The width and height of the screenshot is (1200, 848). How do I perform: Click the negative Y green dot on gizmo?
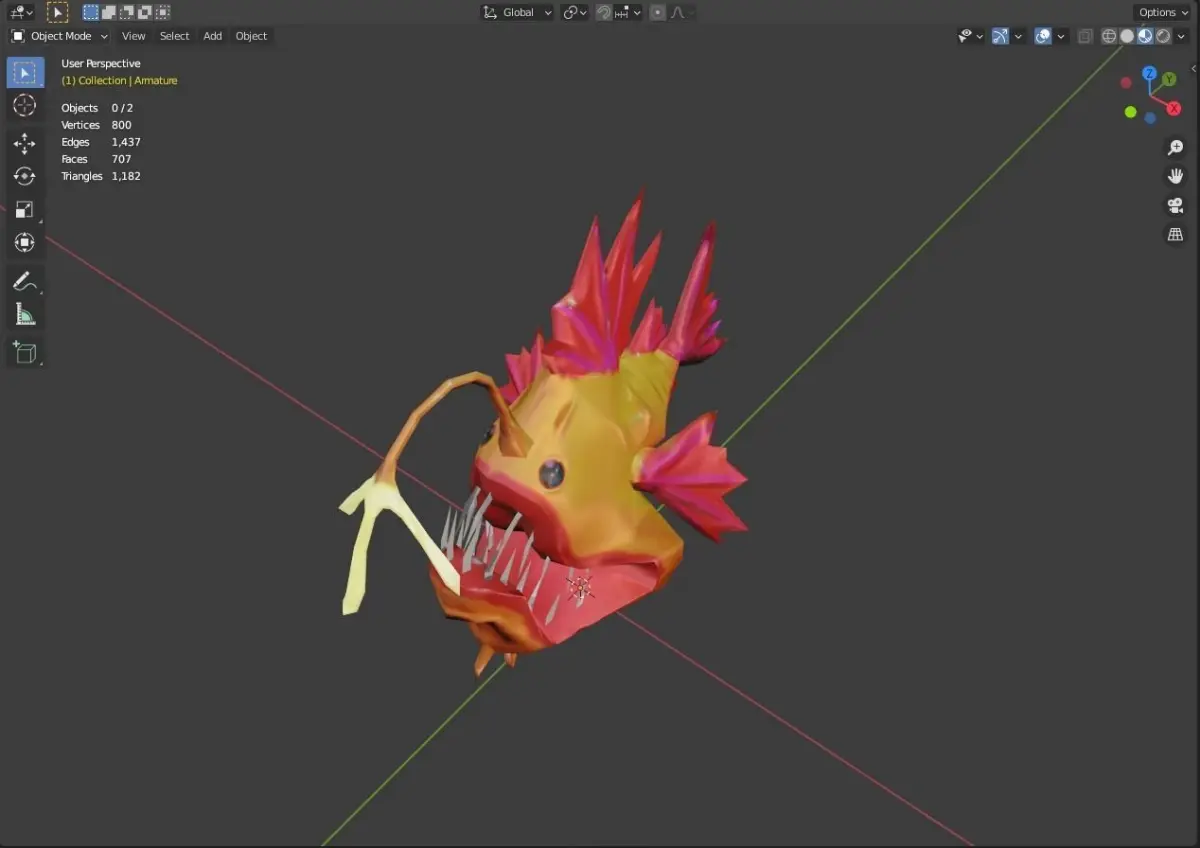(x=1130, y=112)
